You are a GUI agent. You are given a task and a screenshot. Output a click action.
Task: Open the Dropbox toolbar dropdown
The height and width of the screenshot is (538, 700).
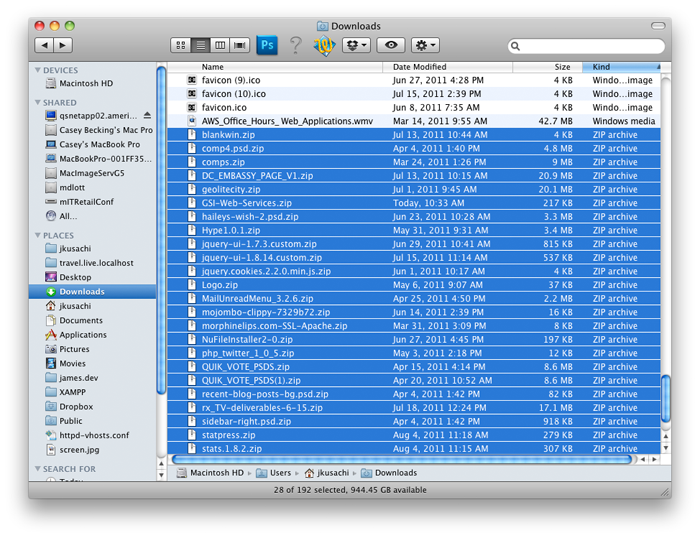356,45
